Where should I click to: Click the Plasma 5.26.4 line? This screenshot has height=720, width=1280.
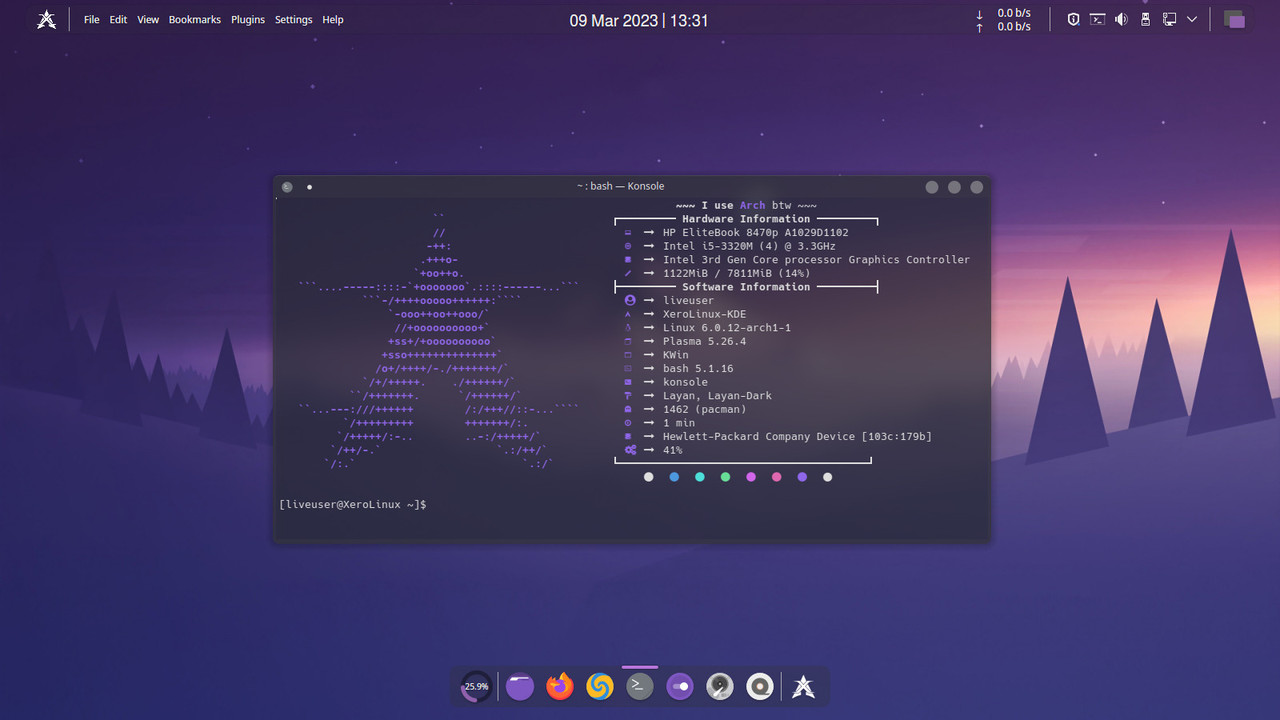704,341
